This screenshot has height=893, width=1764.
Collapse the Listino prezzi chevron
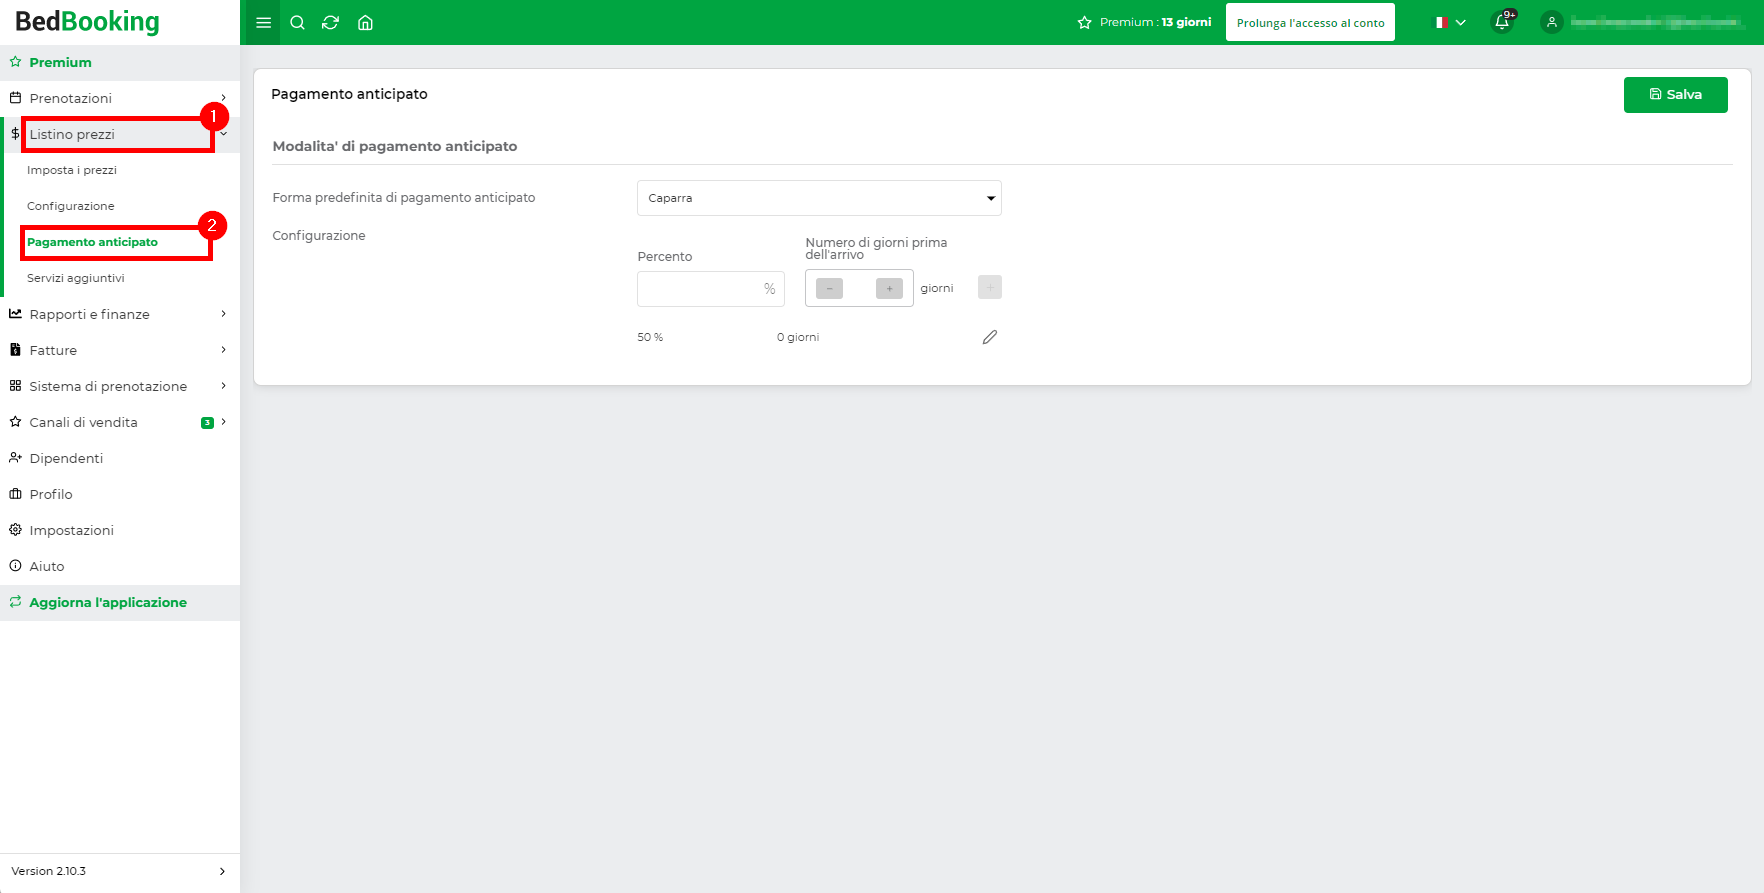pyautogui.click(x=223, y=134)
